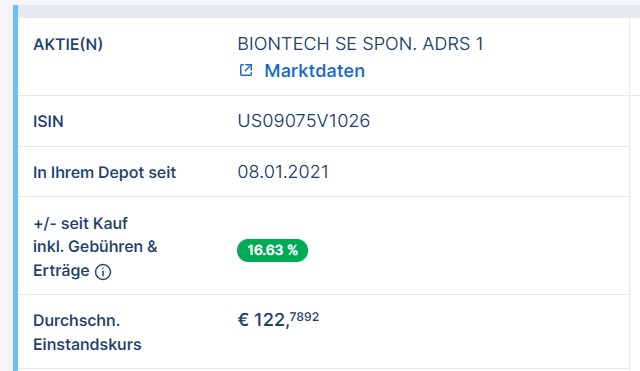Open the Marktdaten link
Image resolution: width=640 pixels, height=371 pixels.
coord(314,71)
